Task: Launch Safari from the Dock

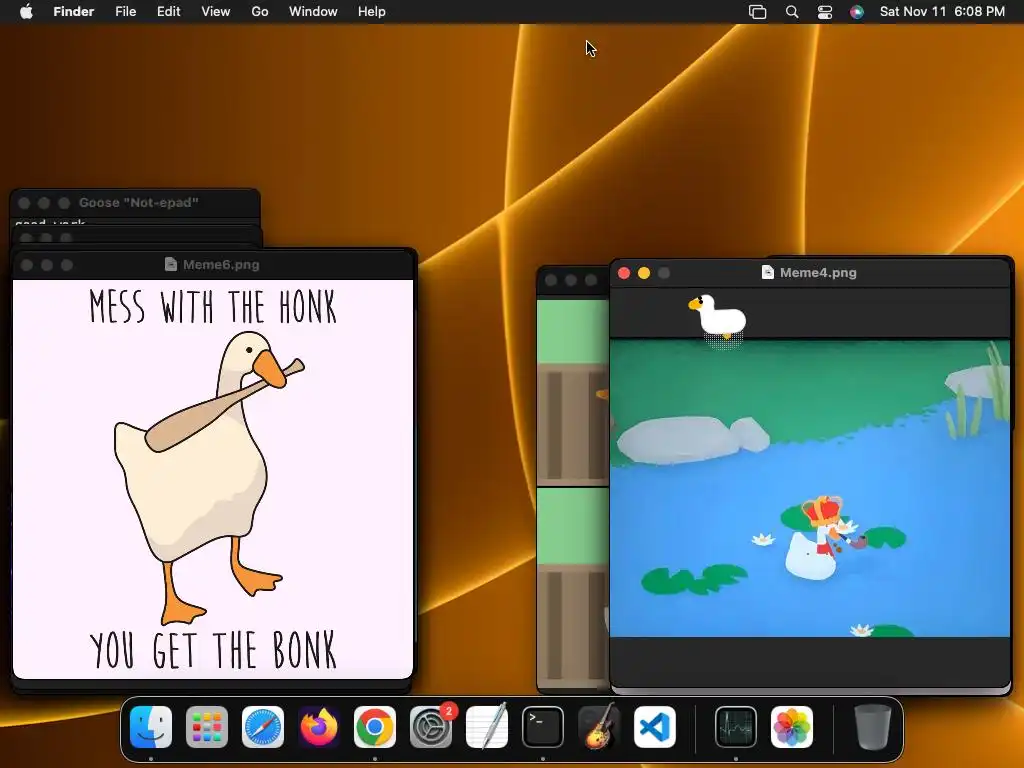Action: coord(263,727)
